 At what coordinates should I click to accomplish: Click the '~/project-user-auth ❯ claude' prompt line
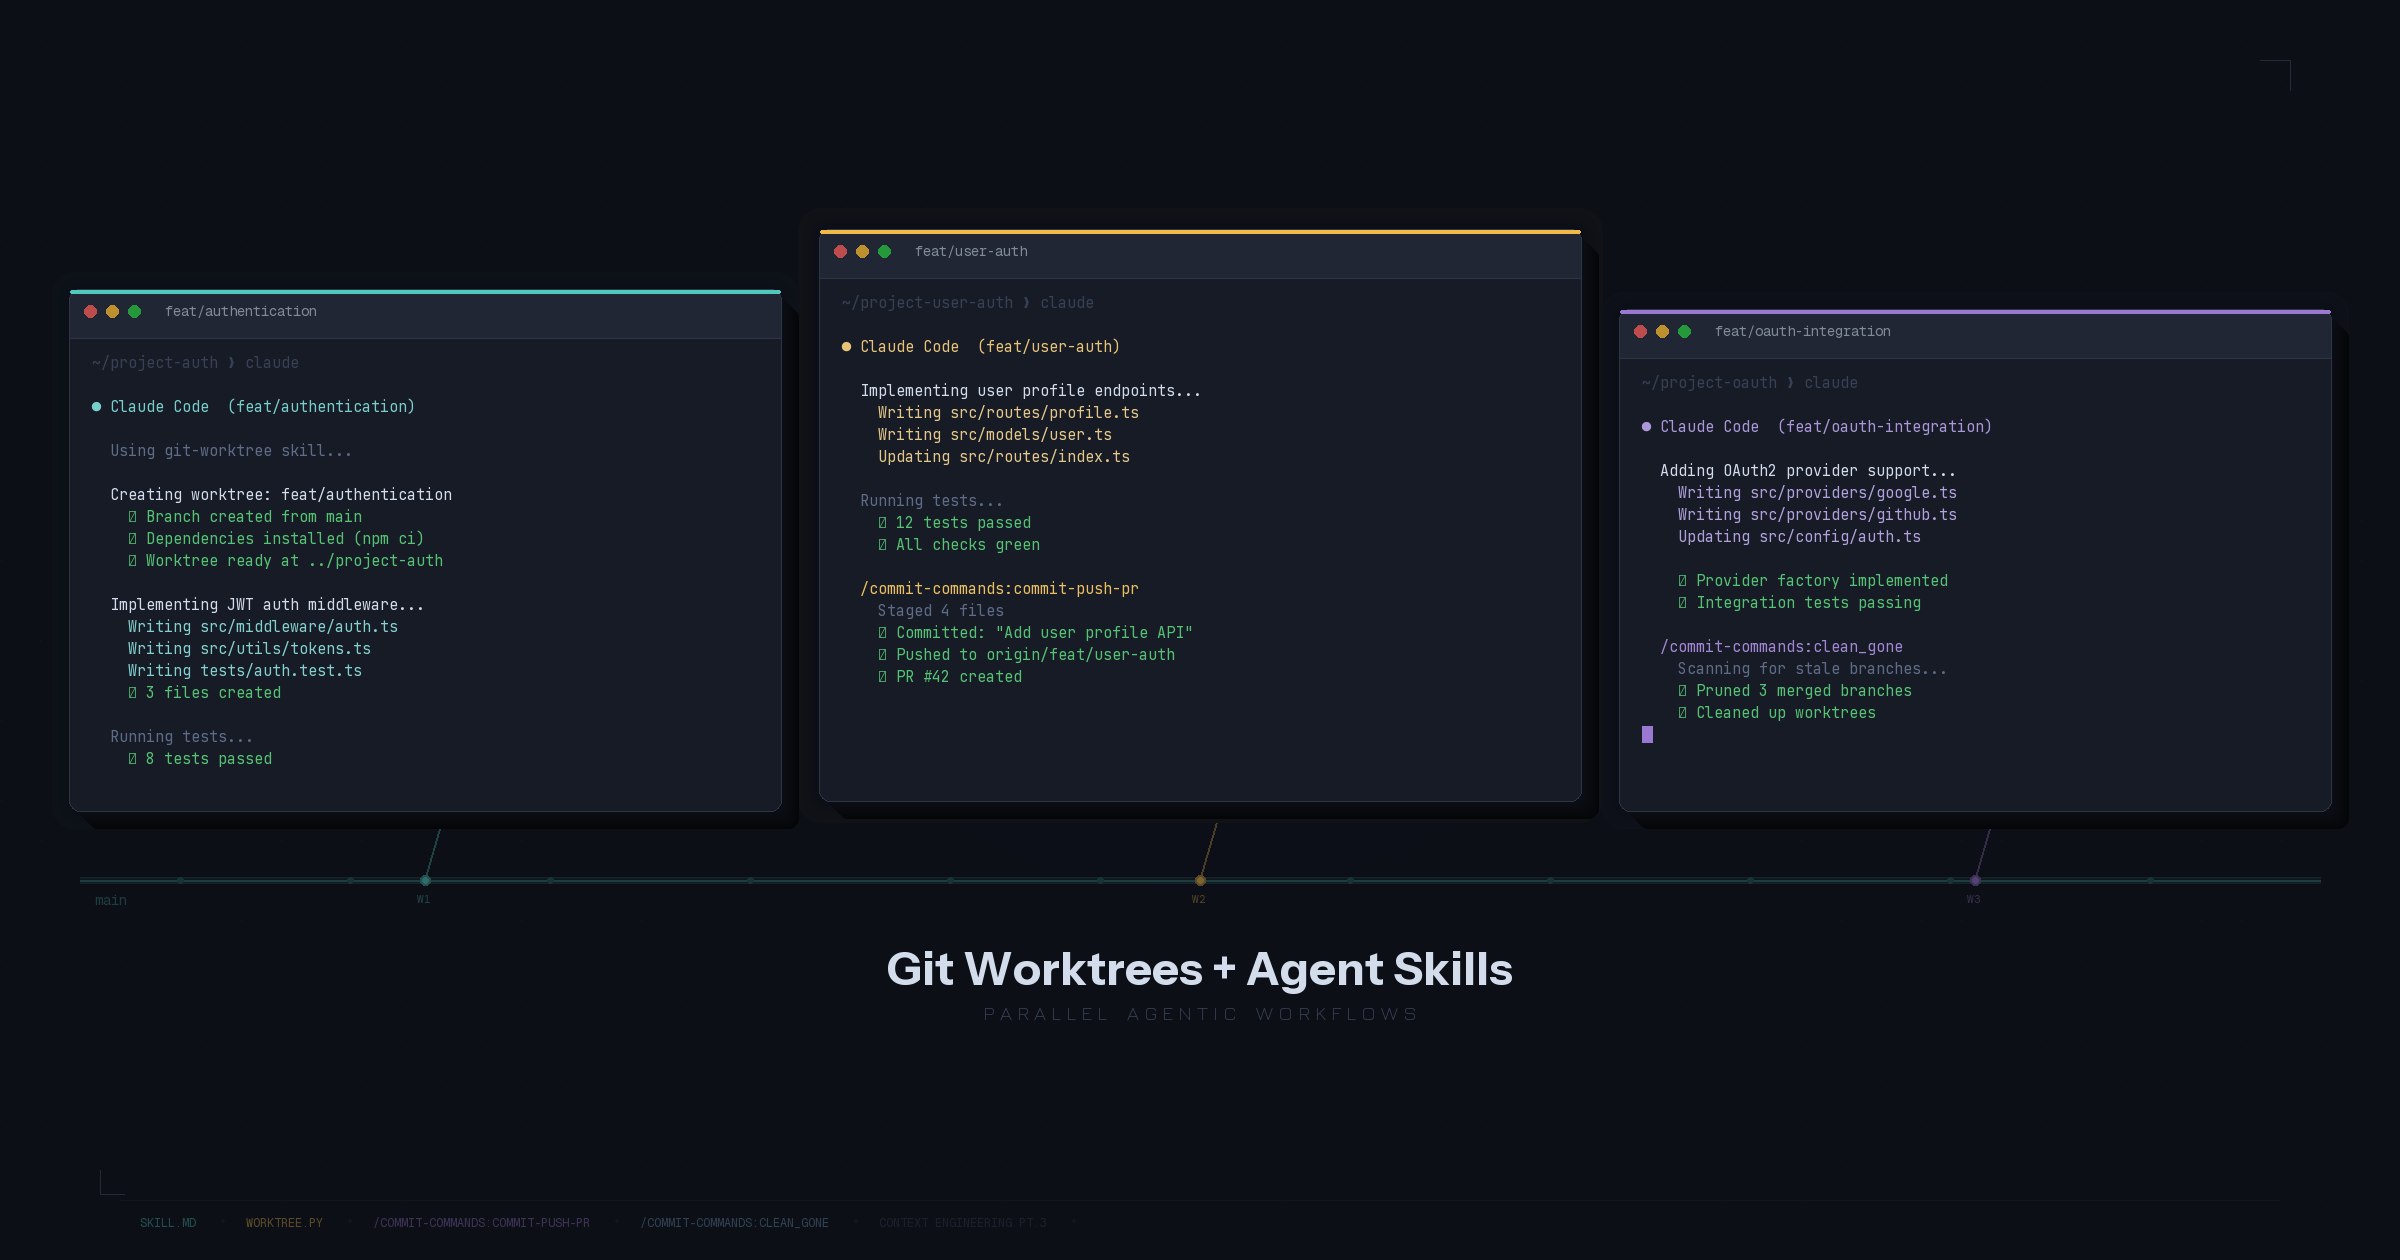(x=968, y=303)
